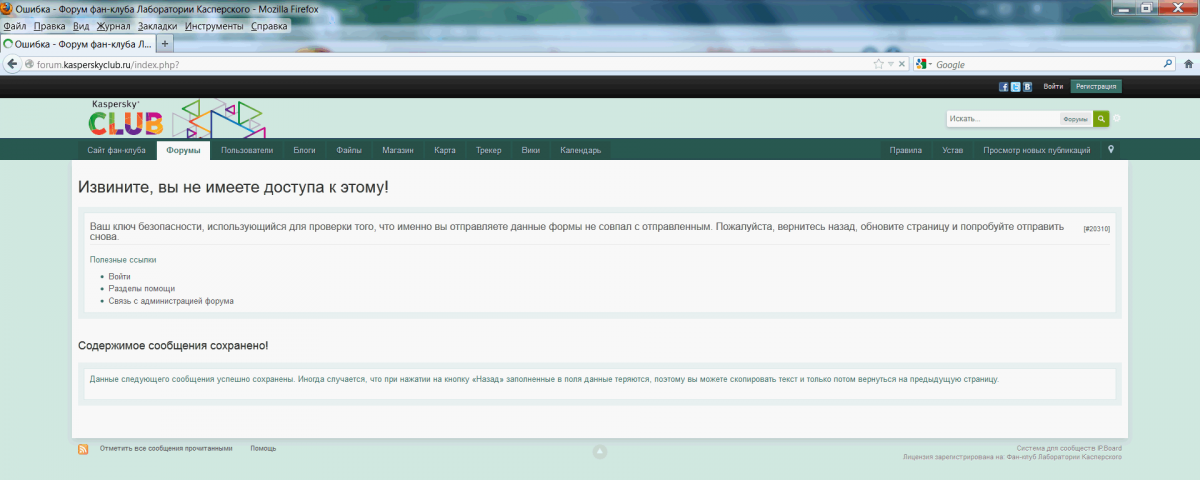This screenshot has width=1200, height=480.
Task: Click heading Извините, вы не имеете доступа
Action: (233, 187)
